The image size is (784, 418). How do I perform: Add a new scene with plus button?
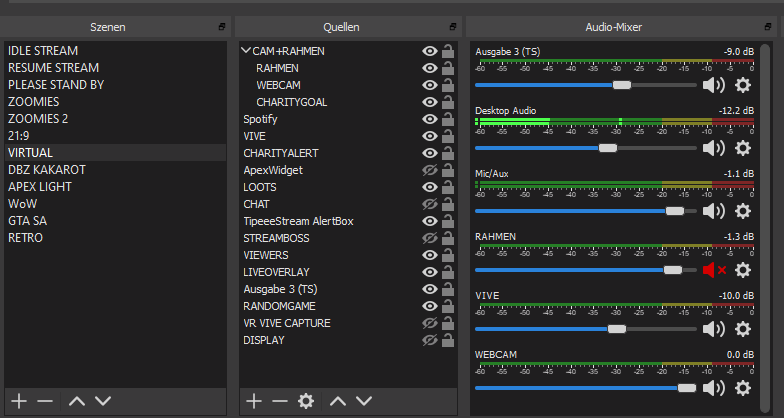coord(17,400)
